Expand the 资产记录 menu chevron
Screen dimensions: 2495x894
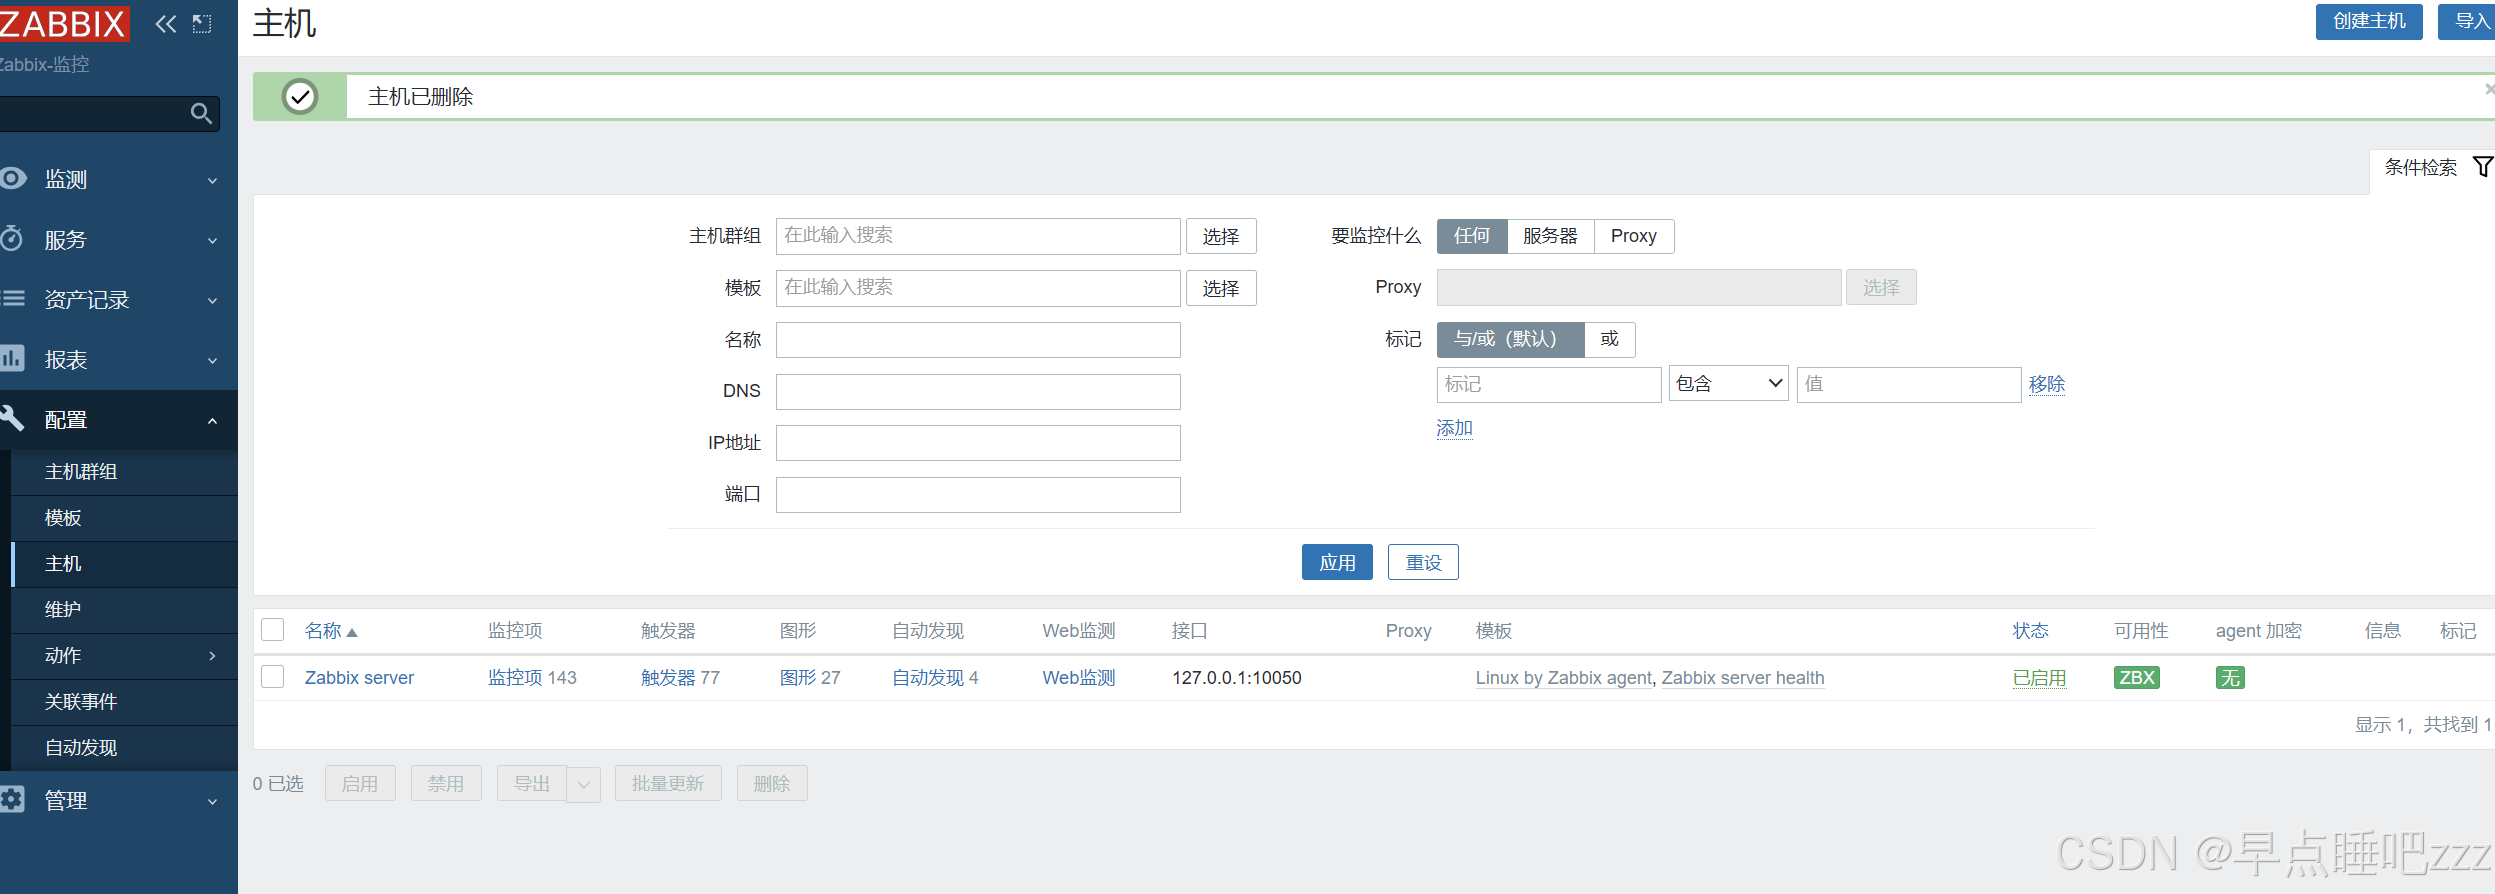[212, 301]
